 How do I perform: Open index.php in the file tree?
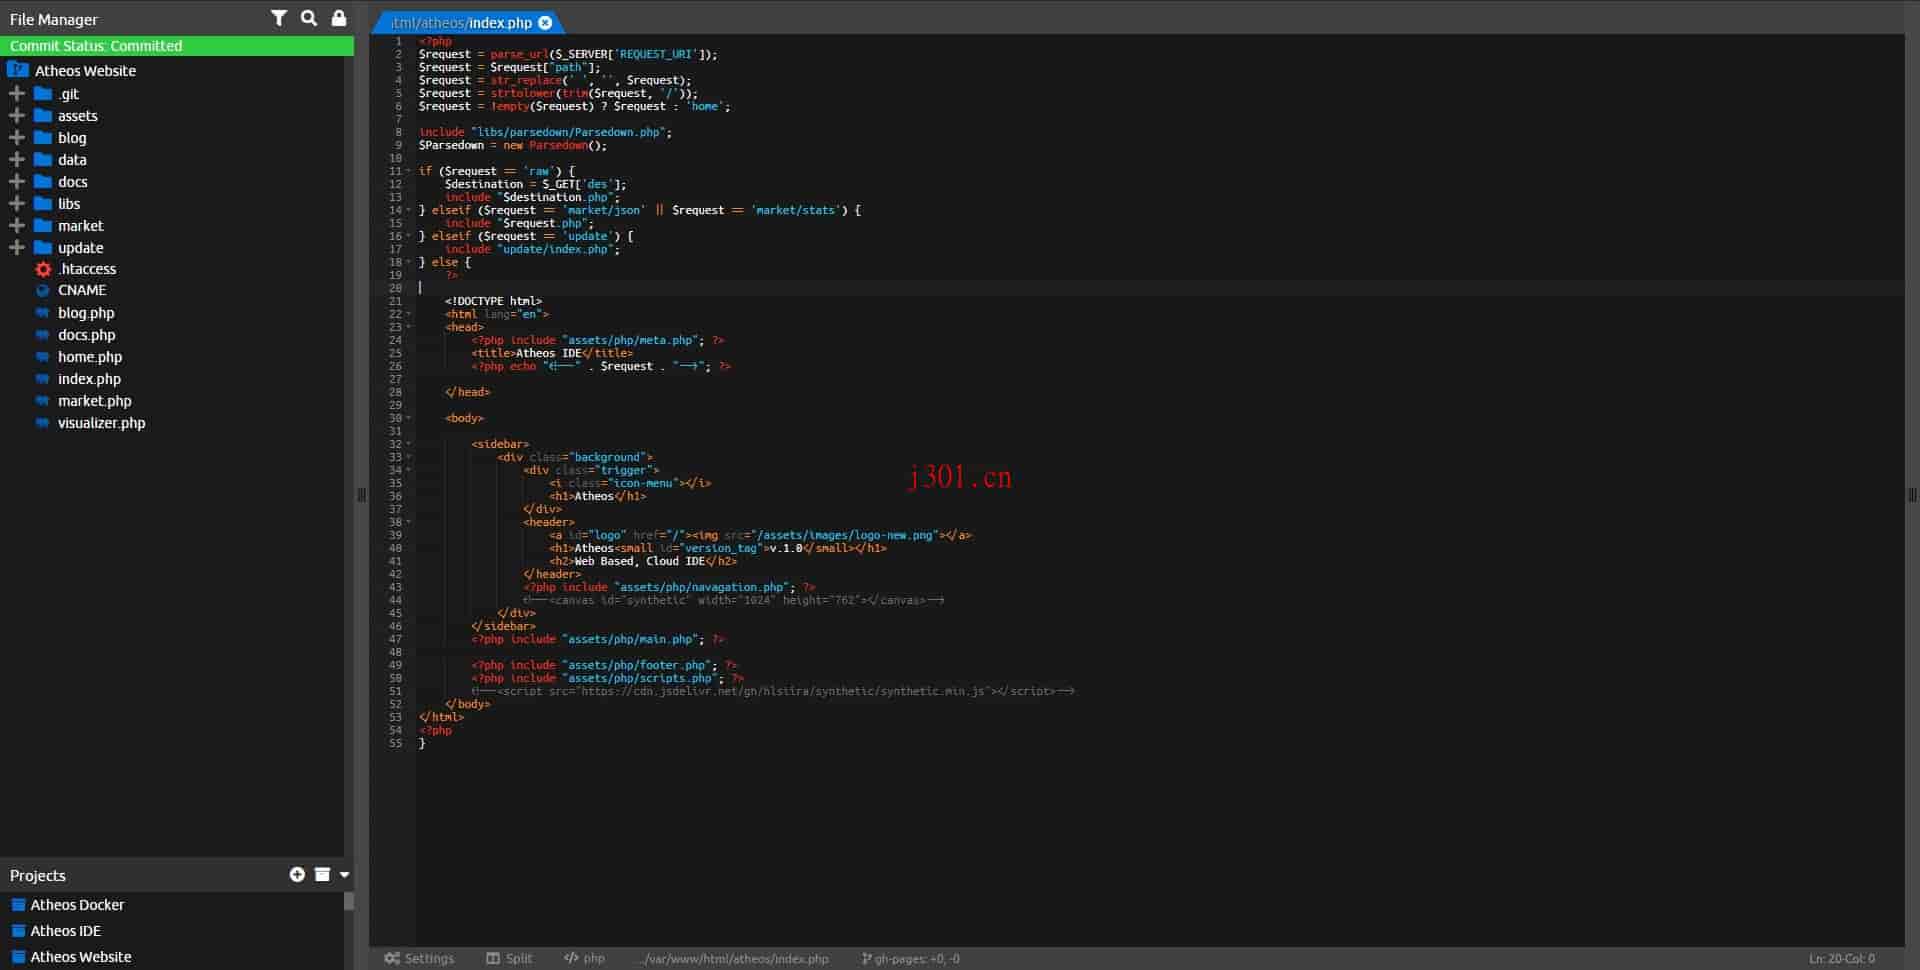tap(89, 379)
